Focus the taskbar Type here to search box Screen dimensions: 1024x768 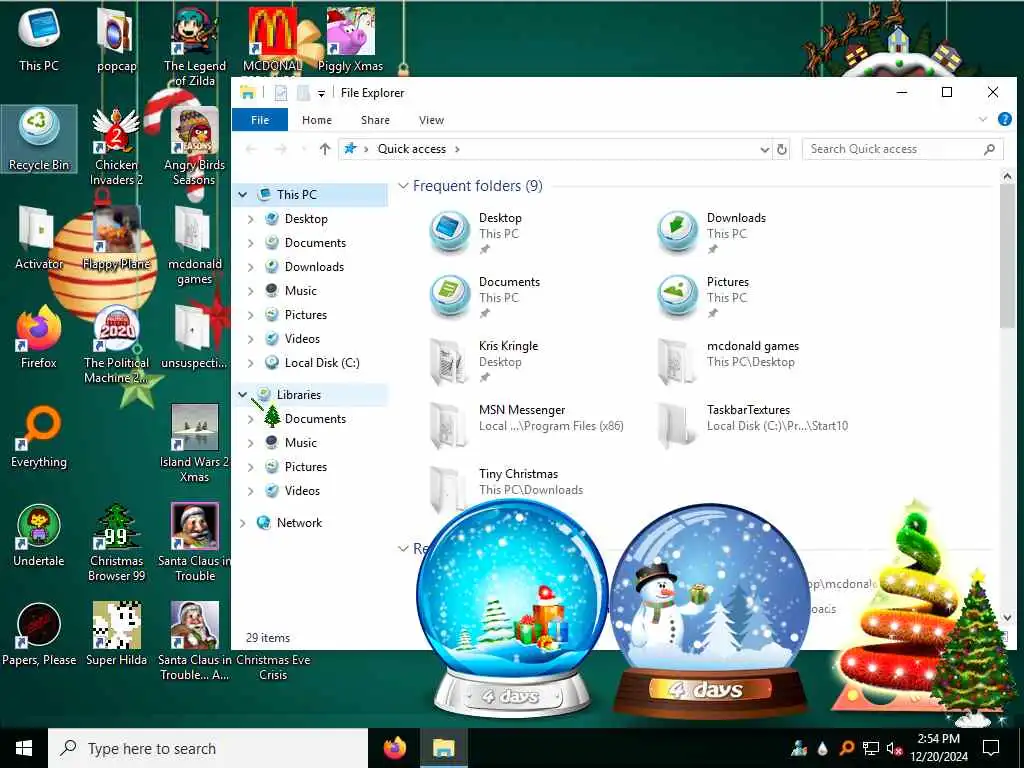pyautogui.click(x=208, y=748)
